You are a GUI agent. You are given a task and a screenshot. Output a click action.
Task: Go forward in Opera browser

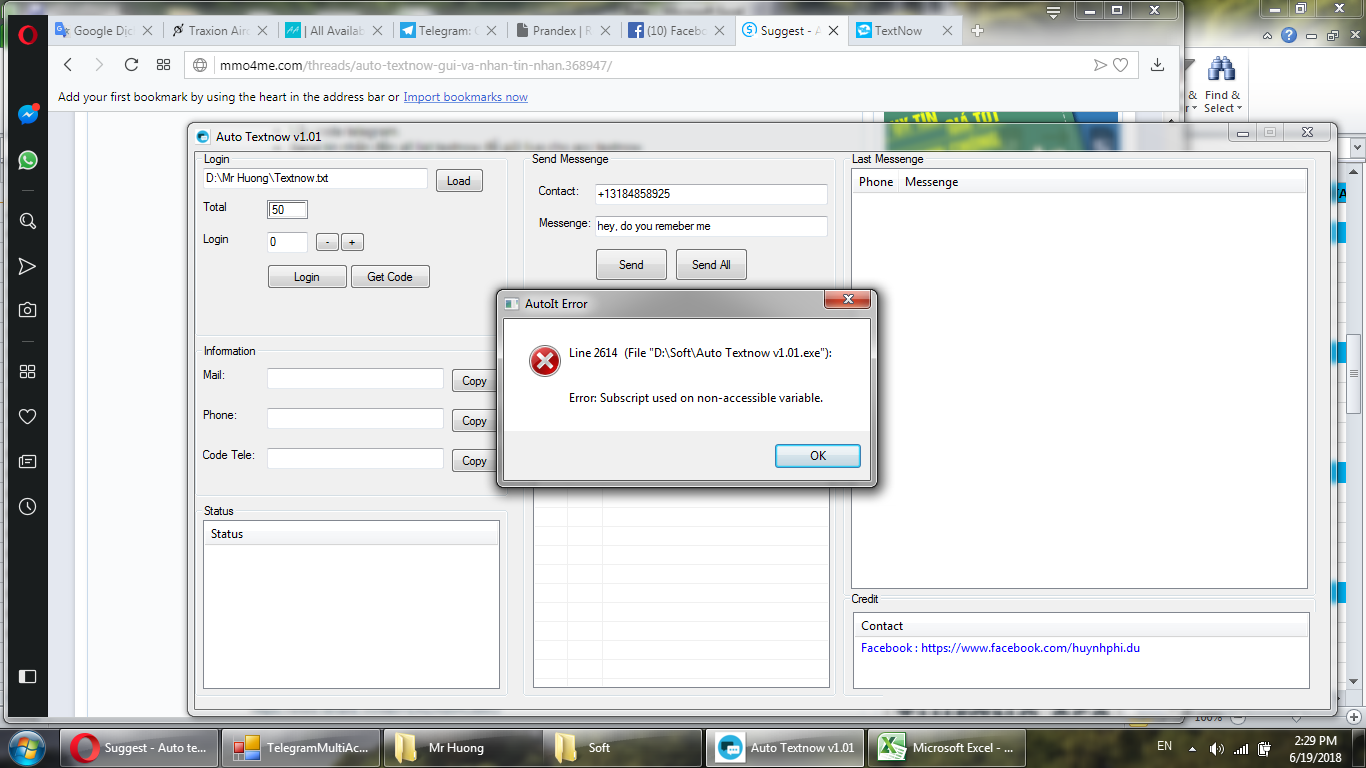pyautogui.click(x=99, y=65)
